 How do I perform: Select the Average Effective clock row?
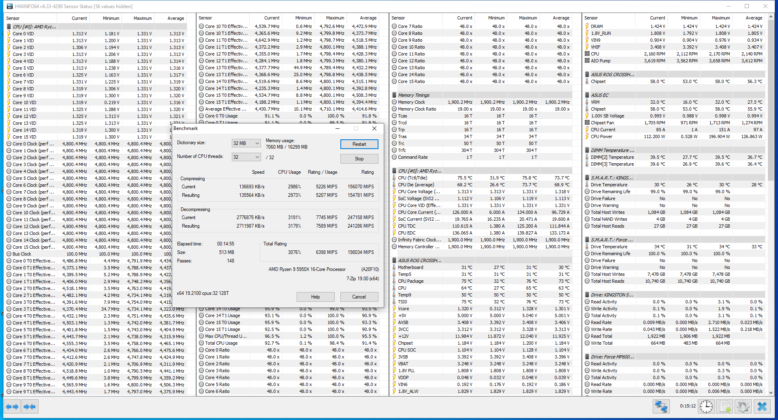coord(289,109)
